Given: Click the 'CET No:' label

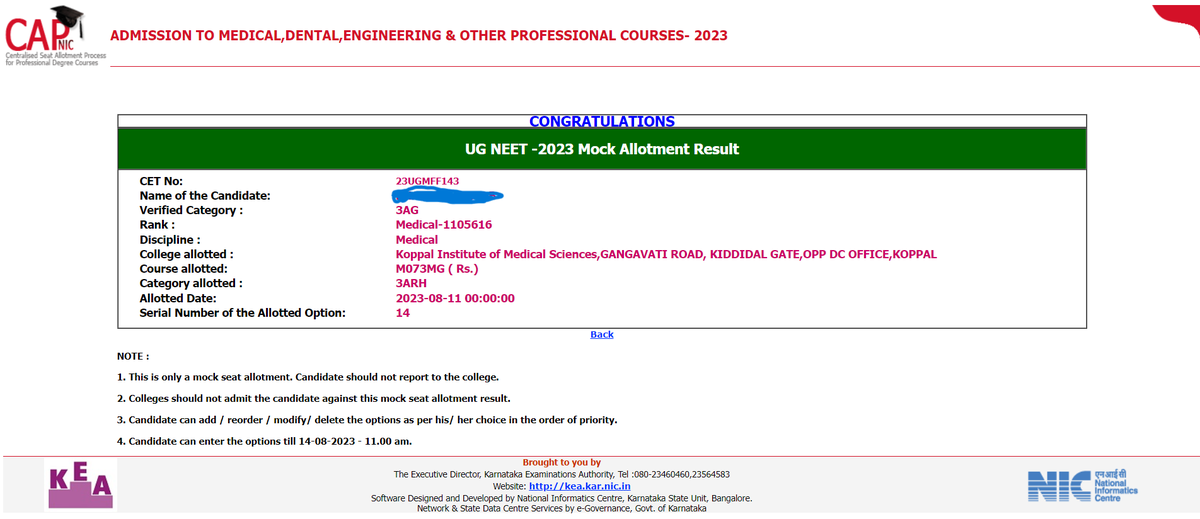Looking at the screenshot, I should click(161, 181).
